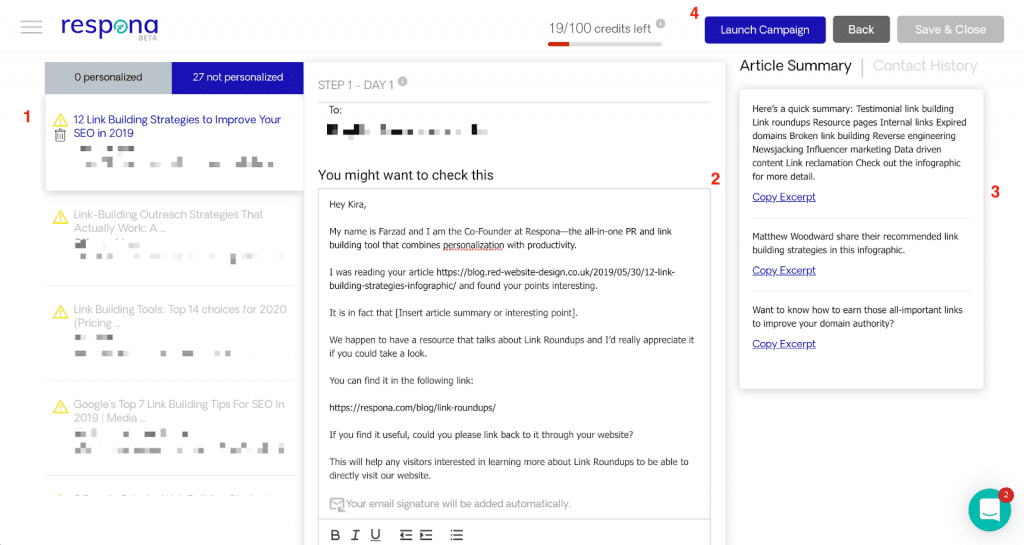Viewport: 1024px width, 545px height.
Task: Click the misspelled word 'personalization' in email
Action: 473,245
